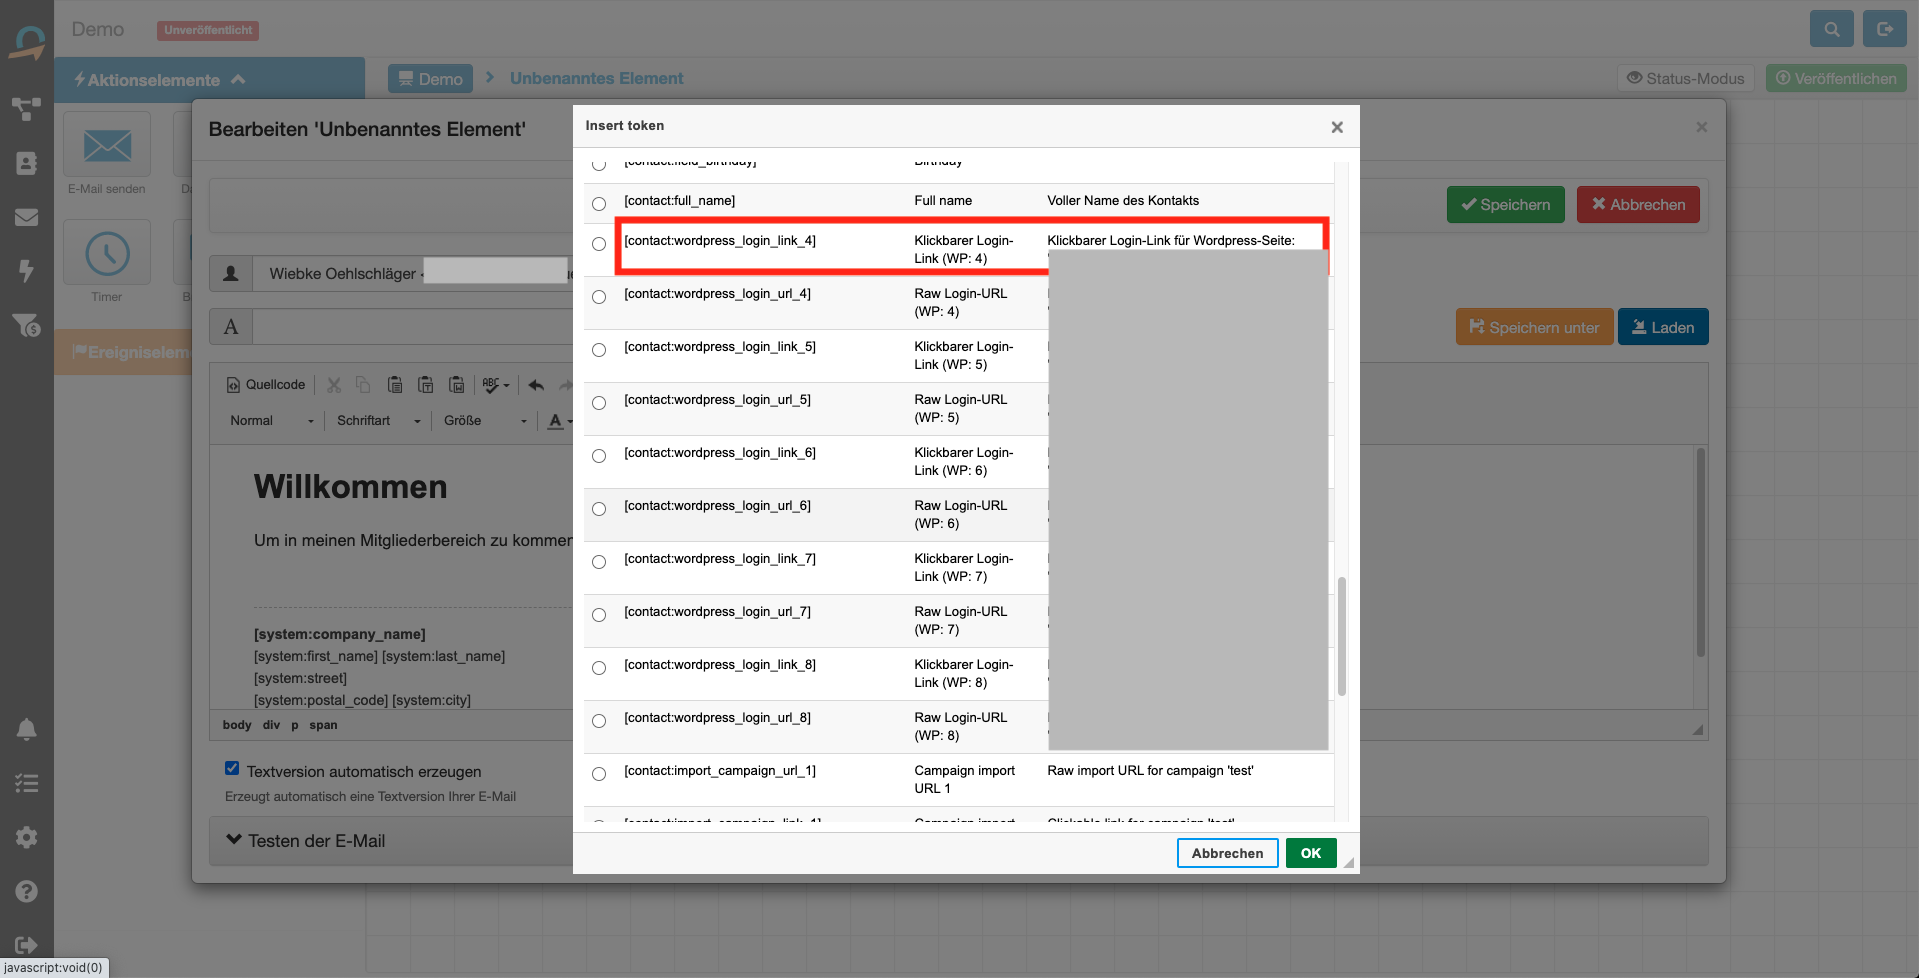Click the Demo breadcrumb item
The width and height of the screenshot is (1919, 978).
[431, 79]
